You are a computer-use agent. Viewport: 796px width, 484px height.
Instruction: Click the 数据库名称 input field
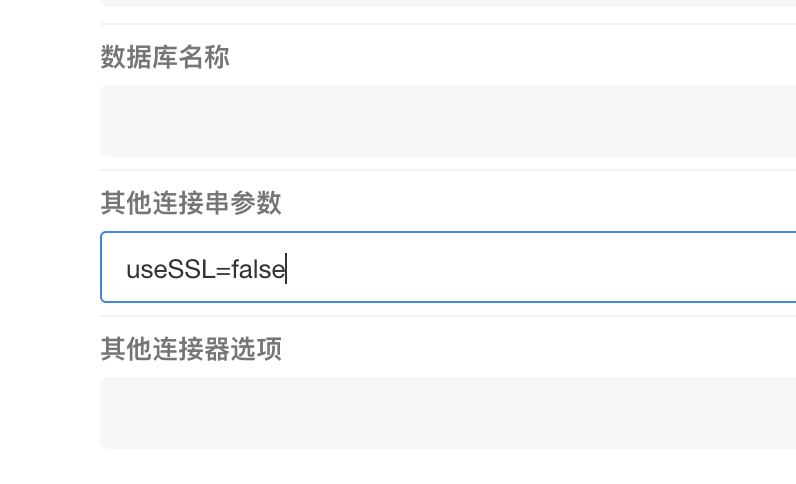click(x=448, y=121)
